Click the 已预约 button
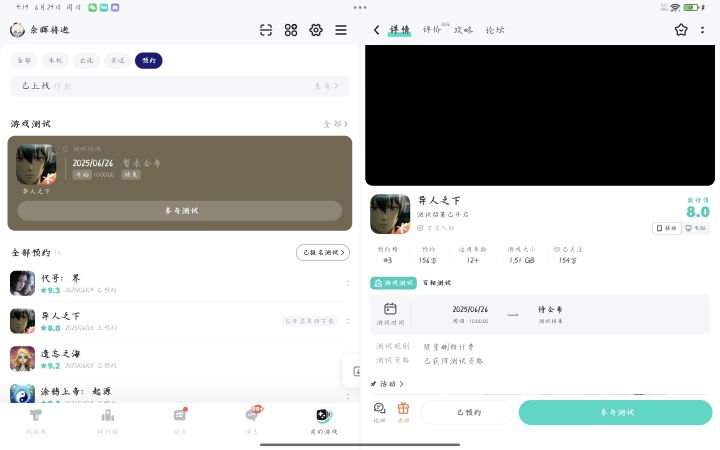720x450 pixels. point(467,412)
